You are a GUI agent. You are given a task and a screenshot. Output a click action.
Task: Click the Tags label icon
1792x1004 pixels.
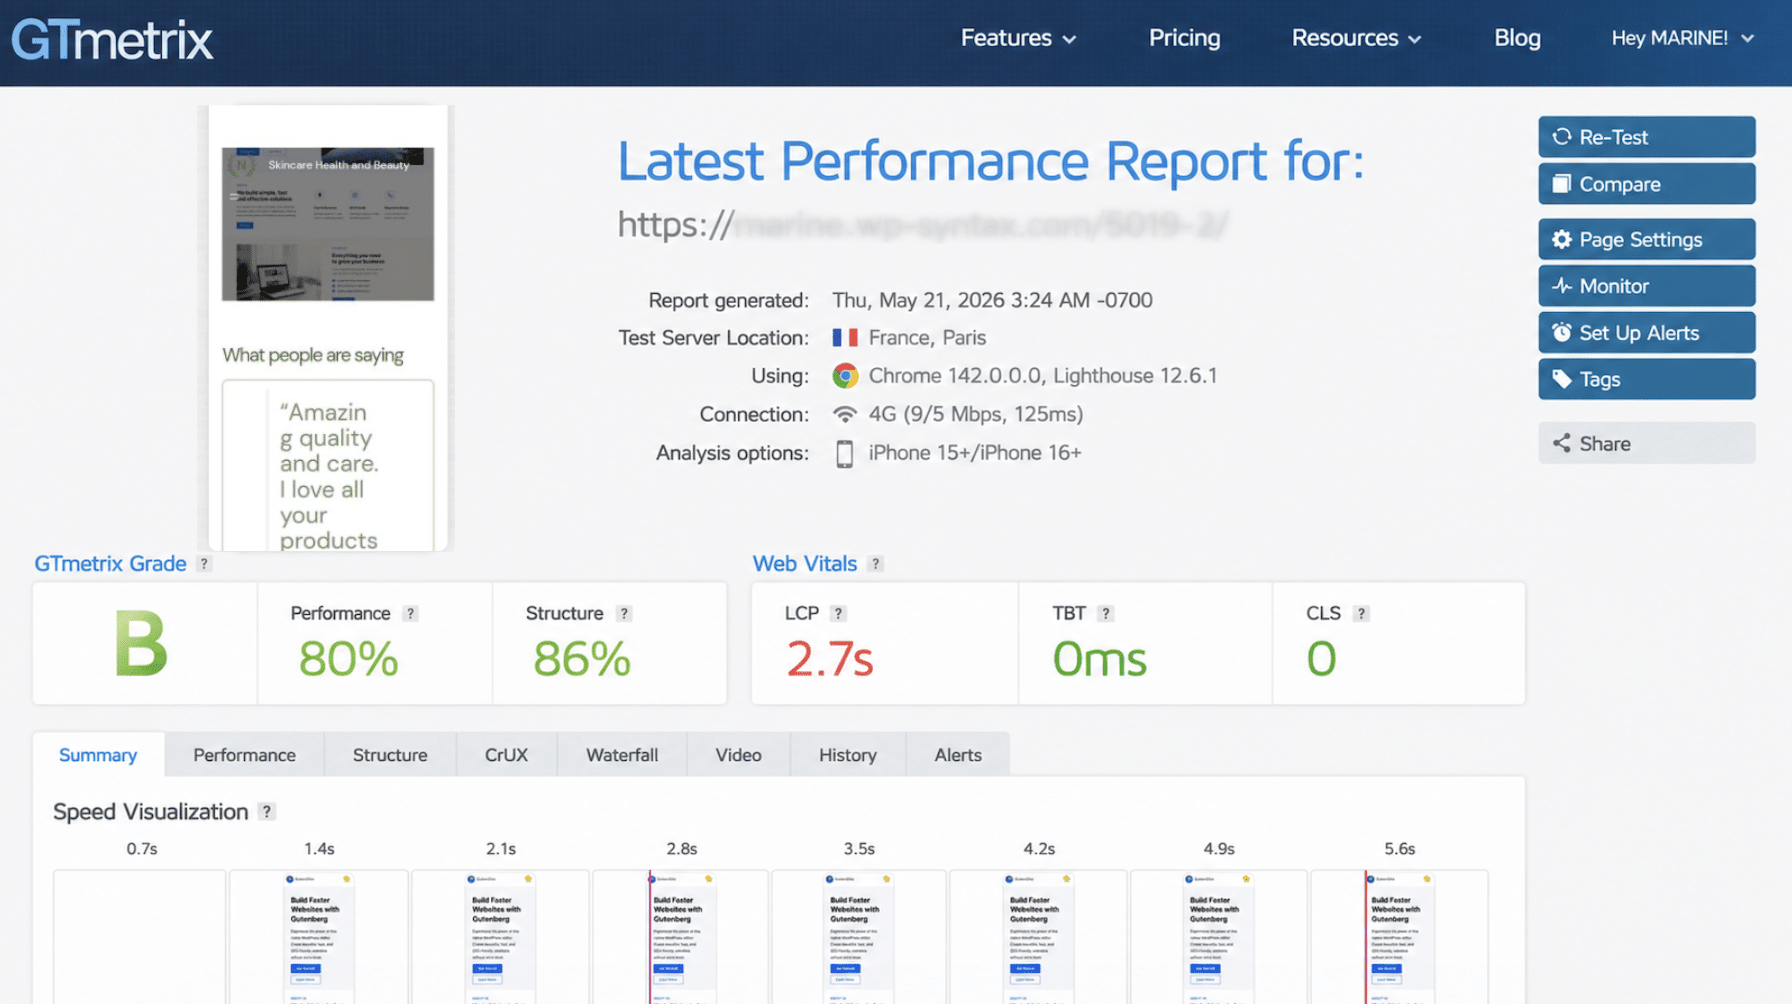click(1561, 379)
